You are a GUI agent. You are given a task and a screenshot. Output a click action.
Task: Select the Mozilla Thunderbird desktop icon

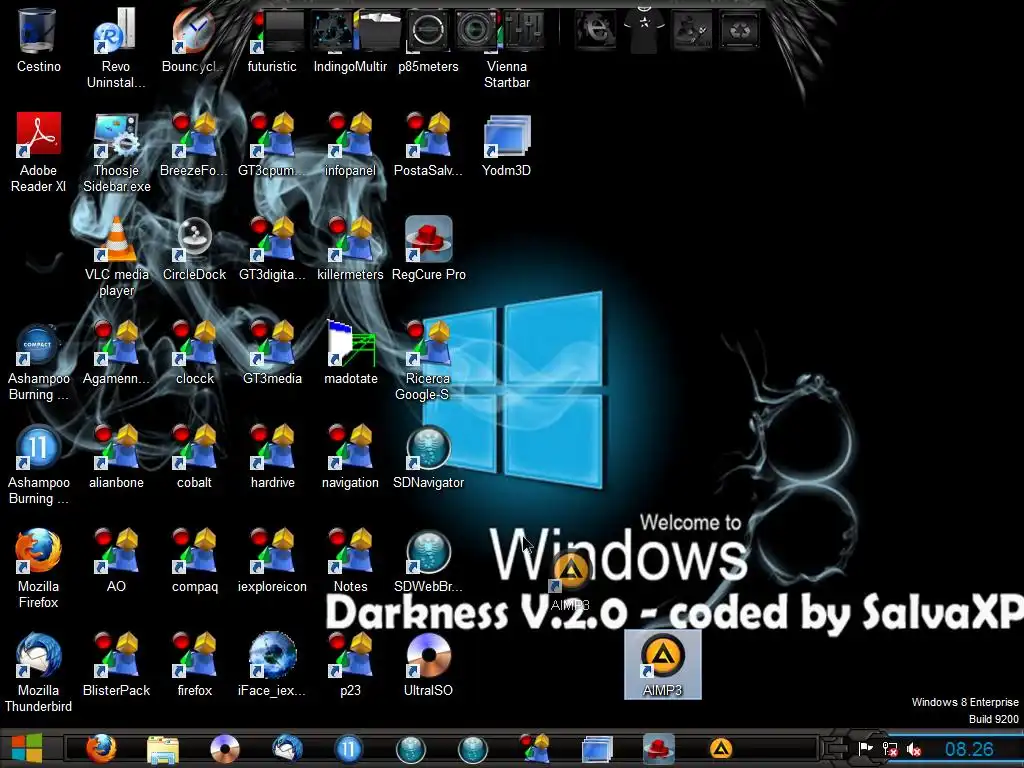tap(38, 671)
